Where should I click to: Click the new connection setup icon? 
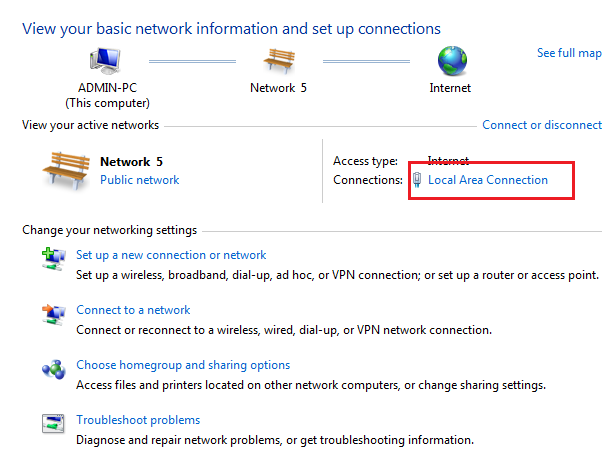pos(53,259)
